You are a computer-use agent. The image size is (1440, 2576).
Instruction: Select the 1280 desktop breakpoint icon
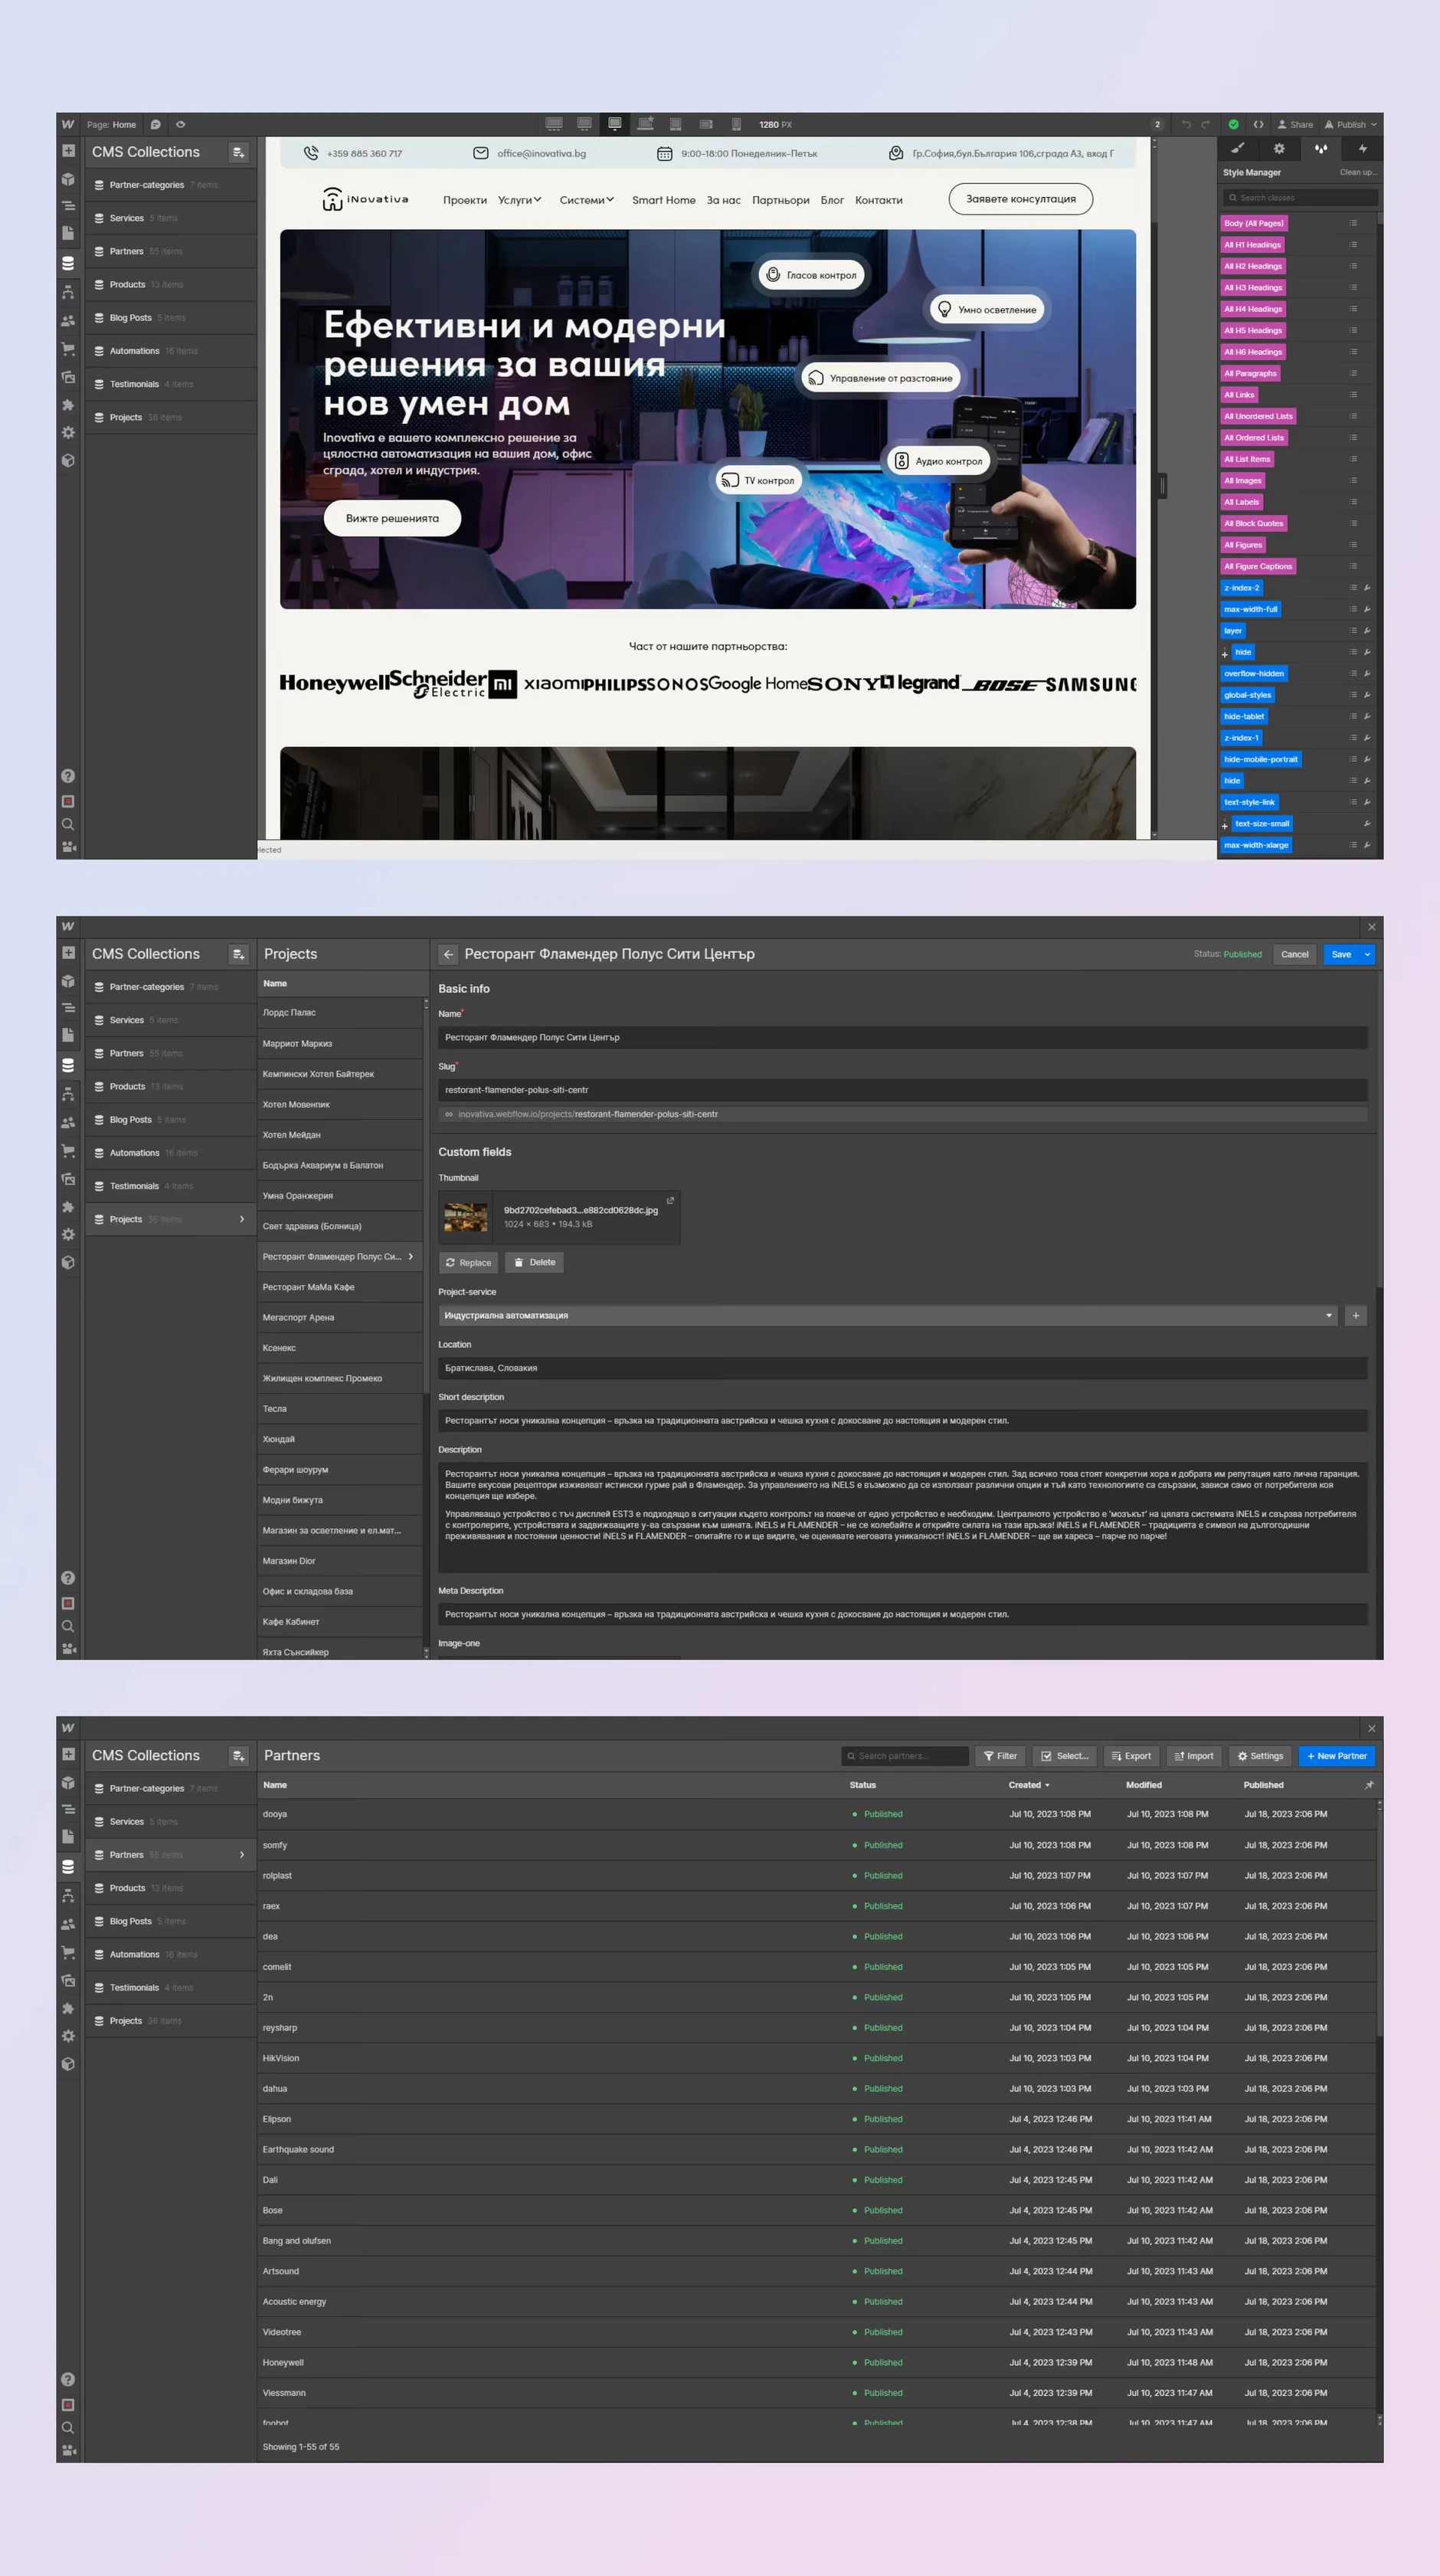(615, 124)
